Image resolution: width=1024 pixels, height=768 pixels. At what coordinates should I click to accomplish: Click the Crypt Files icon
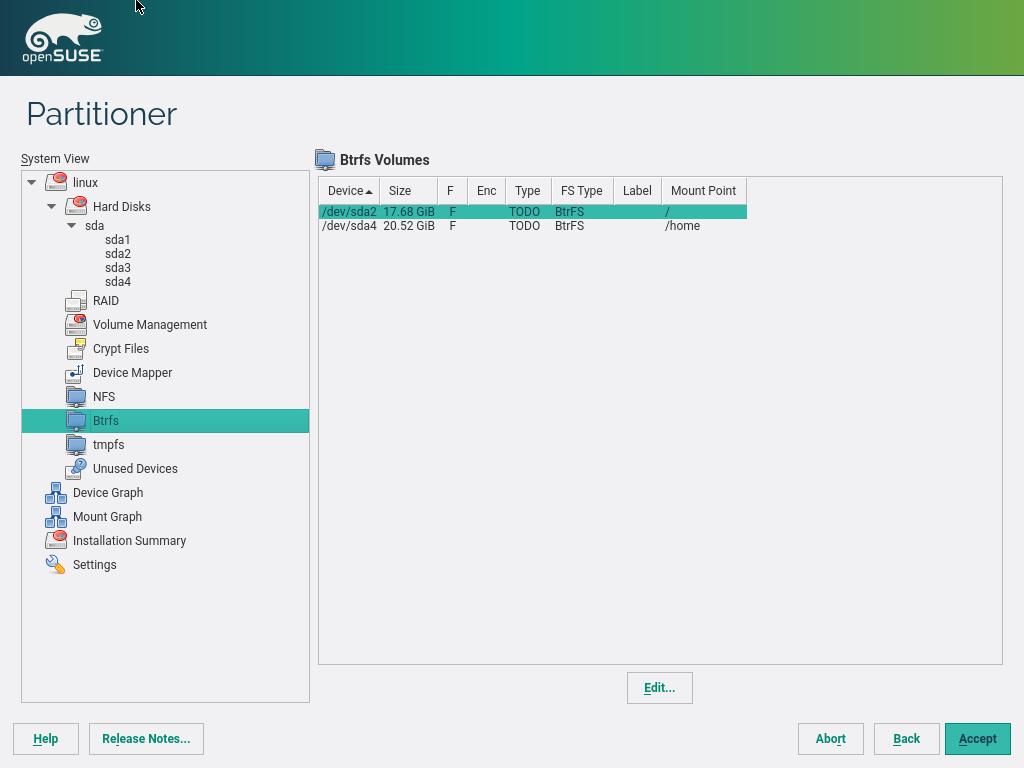pyautogui.click(x=76, y=349)
